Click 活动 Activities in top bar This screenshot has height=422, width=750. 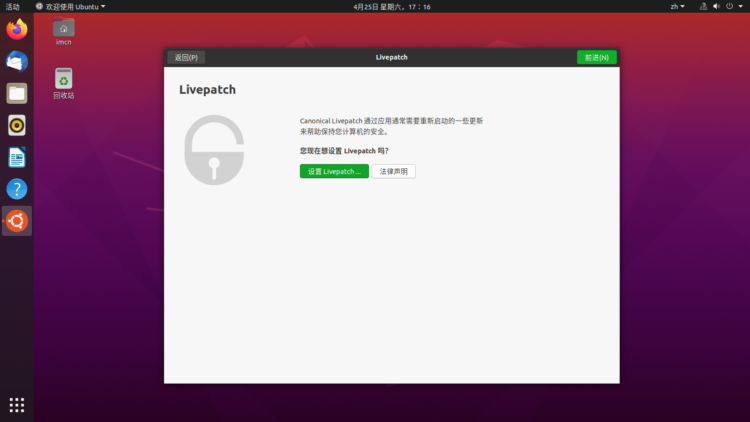tap(11, 6)
